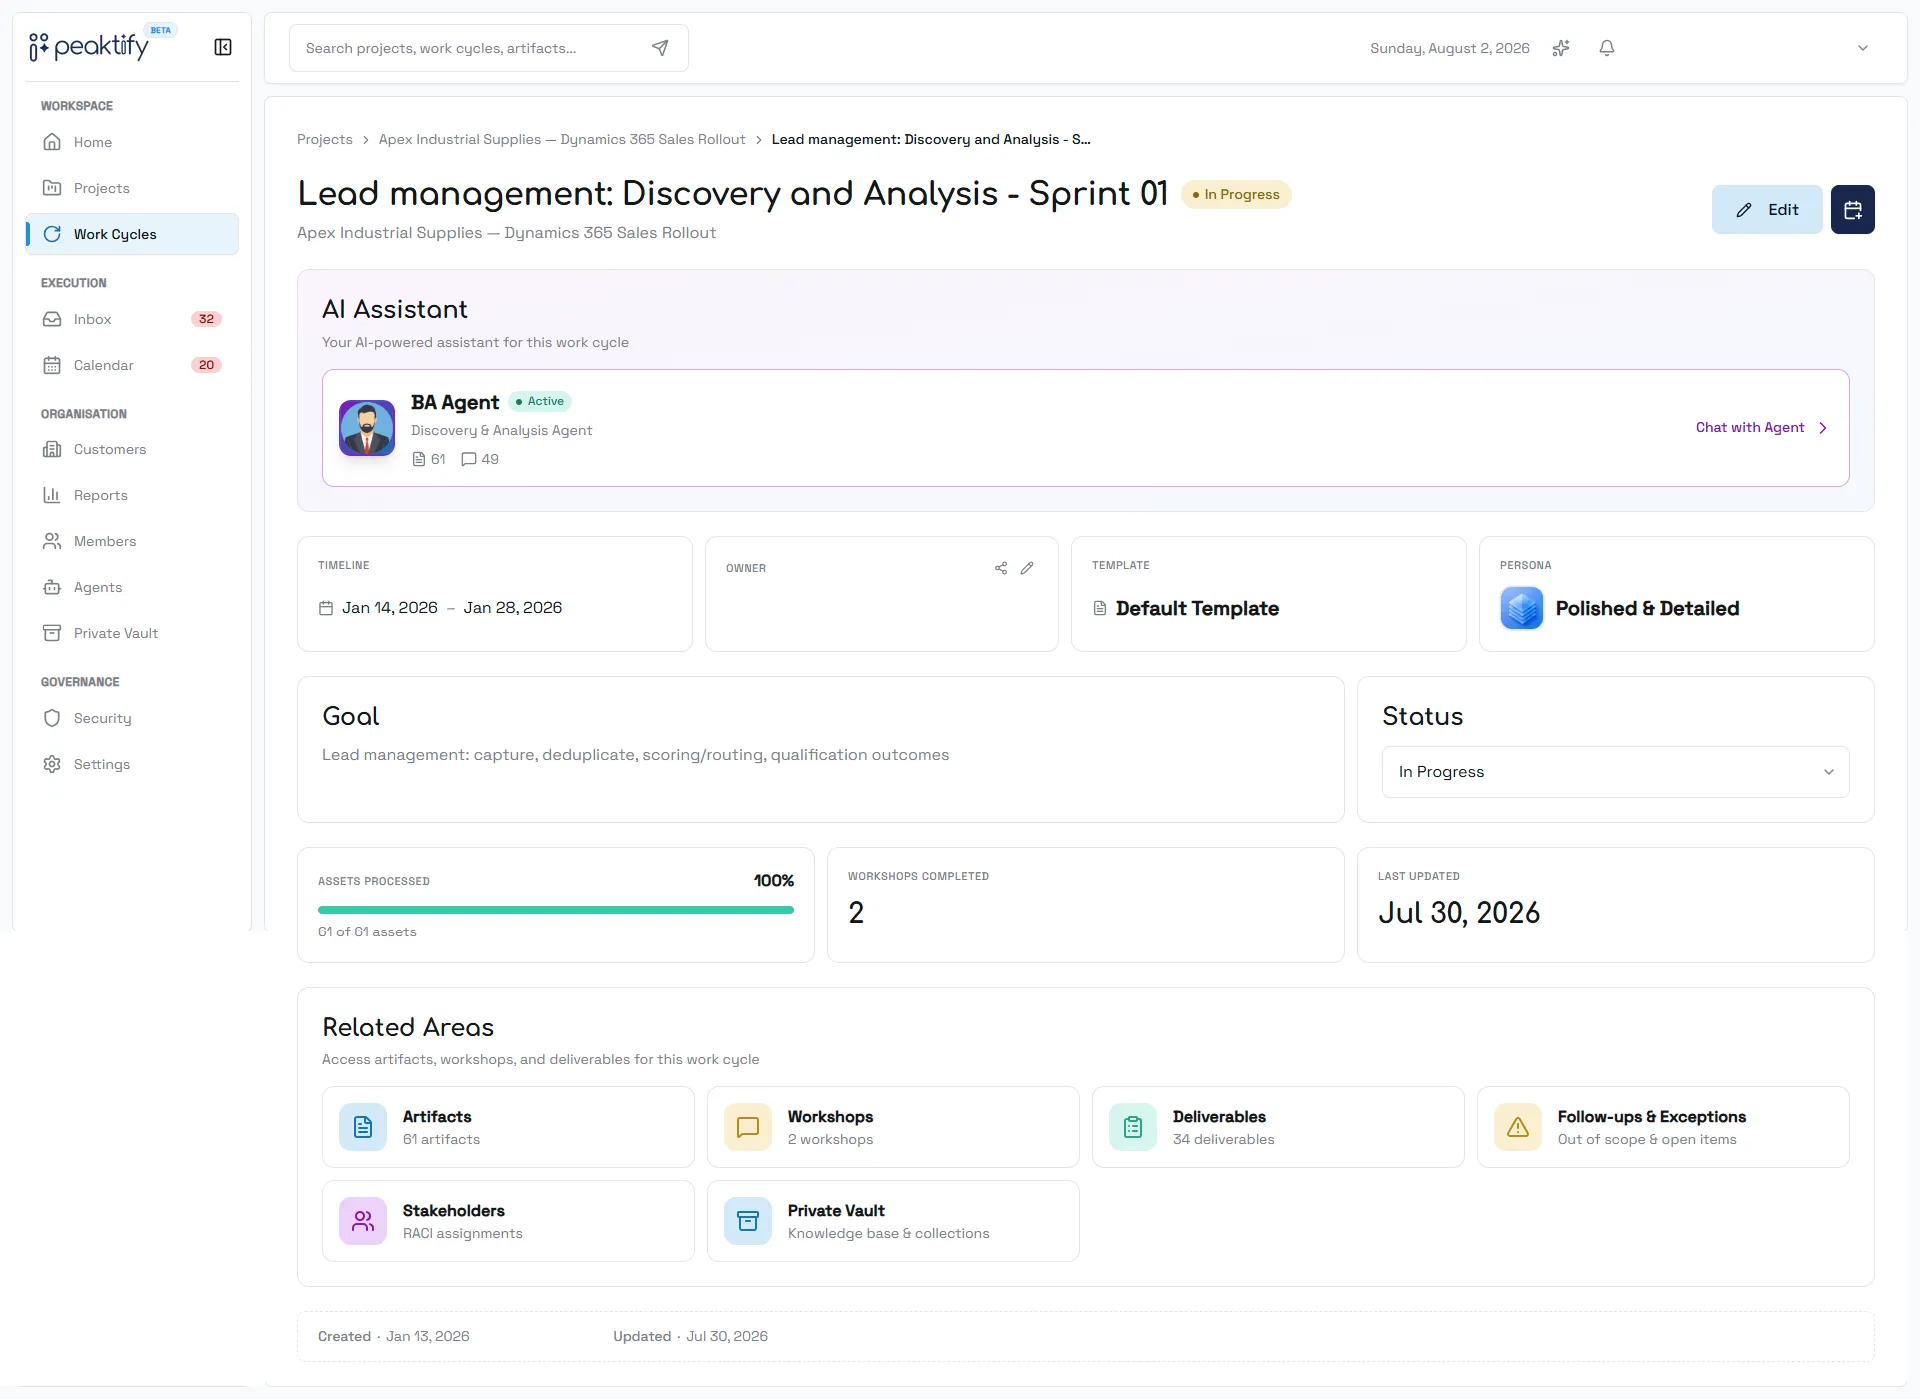This screenshot has height=1399, width=1920.
Task: Click Default Template document icon
Action: pos(1100,608)
